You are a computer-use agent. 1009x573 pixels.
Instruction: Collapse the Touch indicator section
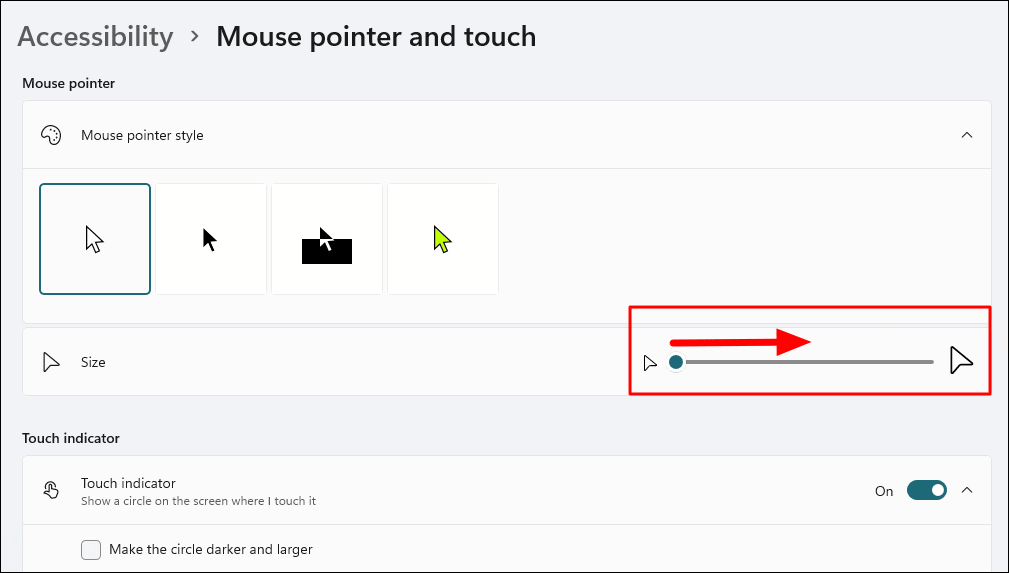pos(967,491)
